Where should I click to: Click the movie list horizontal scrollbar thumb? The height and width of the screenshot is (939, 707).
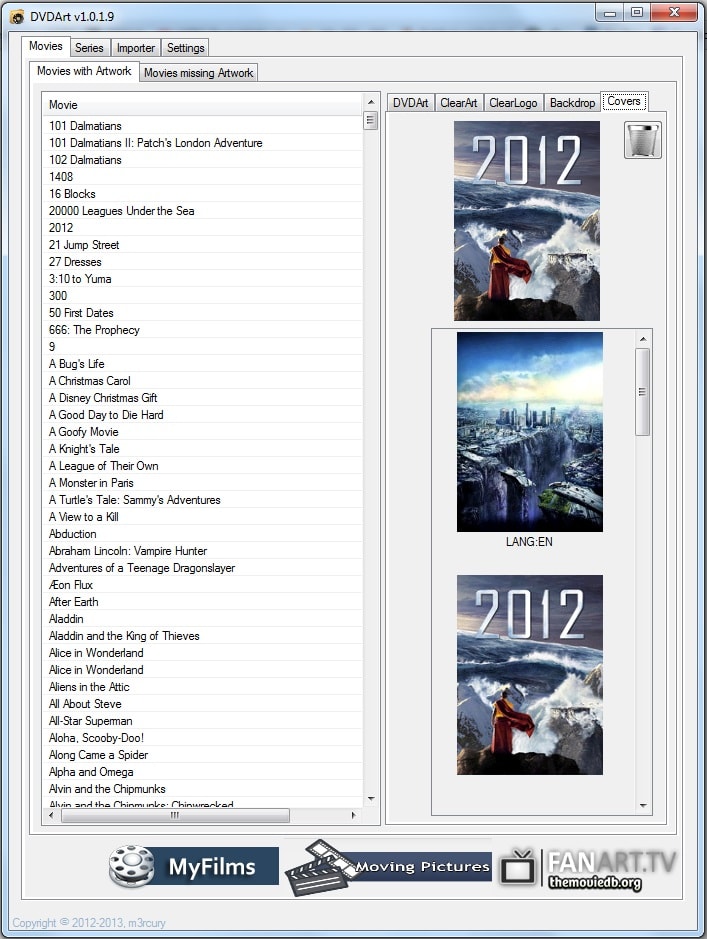(x=175, y=815)
